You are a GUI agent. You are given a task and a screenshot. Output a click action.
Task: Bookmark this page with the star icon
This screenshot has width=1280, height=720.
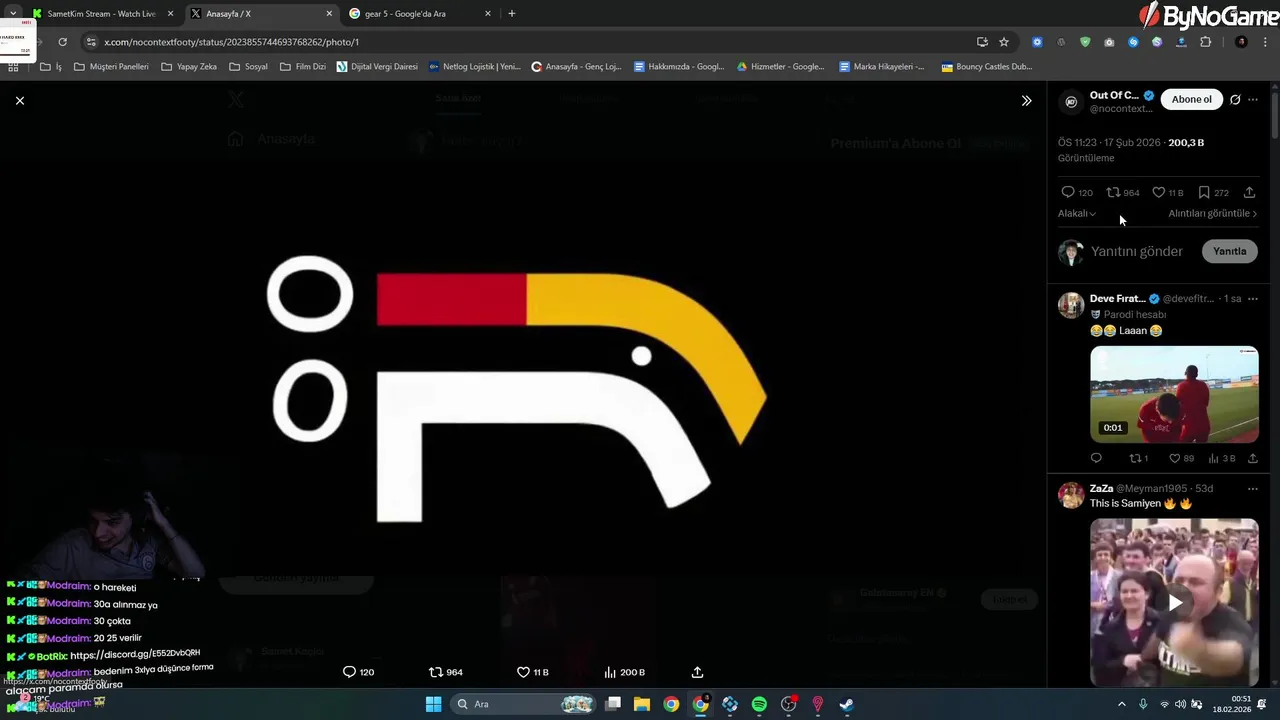(x=1004, y=42)
